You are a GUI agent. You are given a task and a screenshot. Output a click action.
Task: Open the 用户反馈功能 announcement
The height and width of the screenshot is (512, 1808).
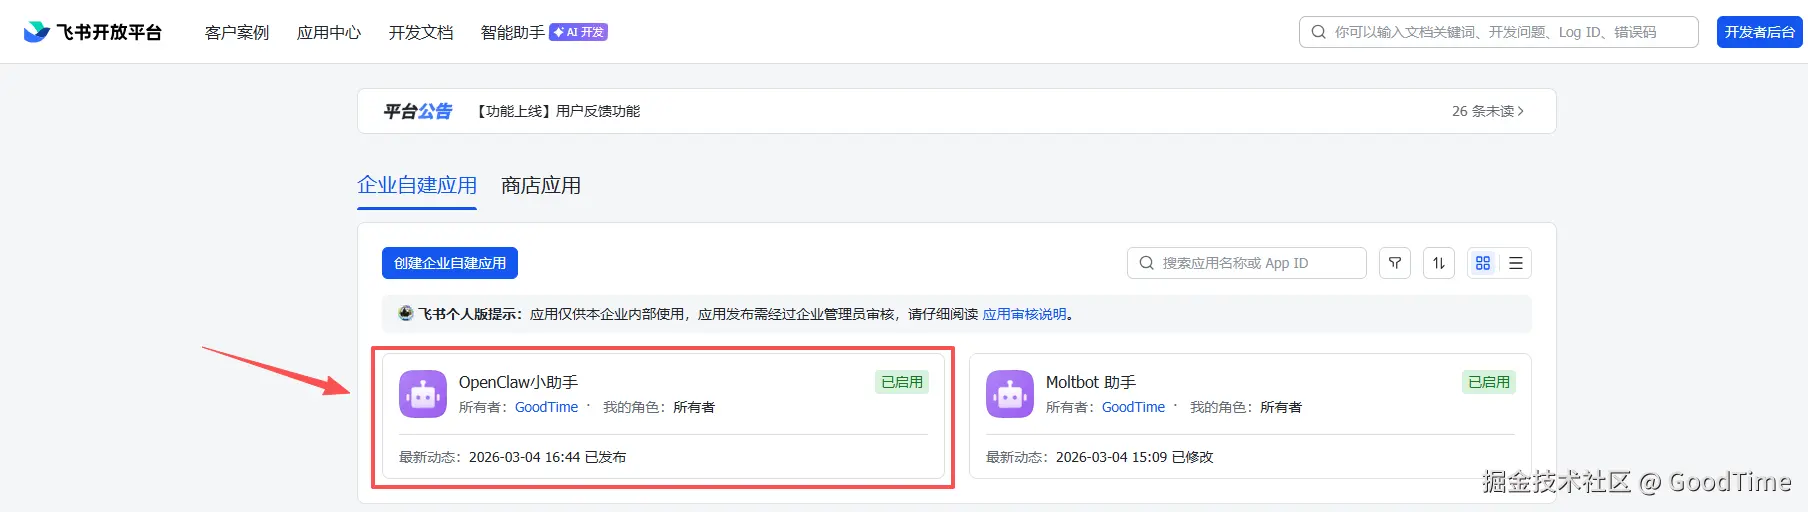(x=558, y=111)
